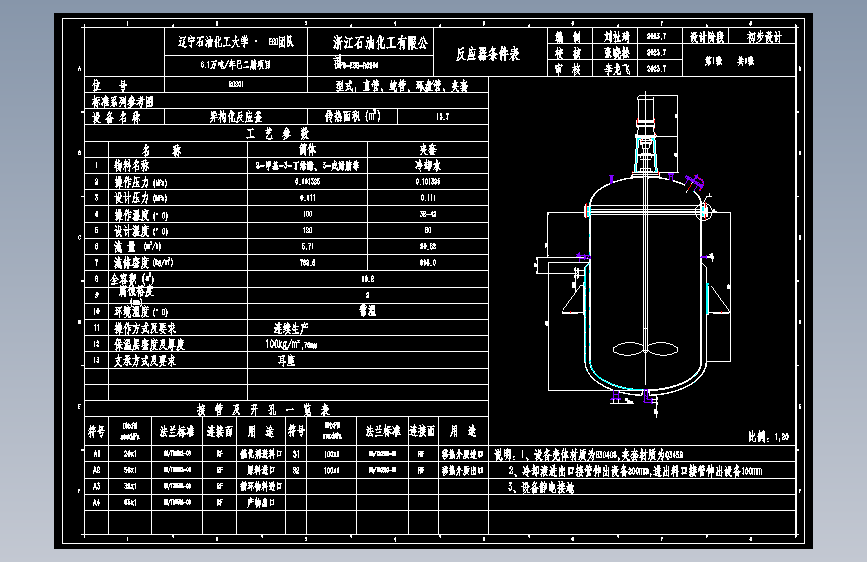This screenshot has width=867, height=562.
Task: Select the 支承方式及要求 row label
Action: click(x=145, y=361)
